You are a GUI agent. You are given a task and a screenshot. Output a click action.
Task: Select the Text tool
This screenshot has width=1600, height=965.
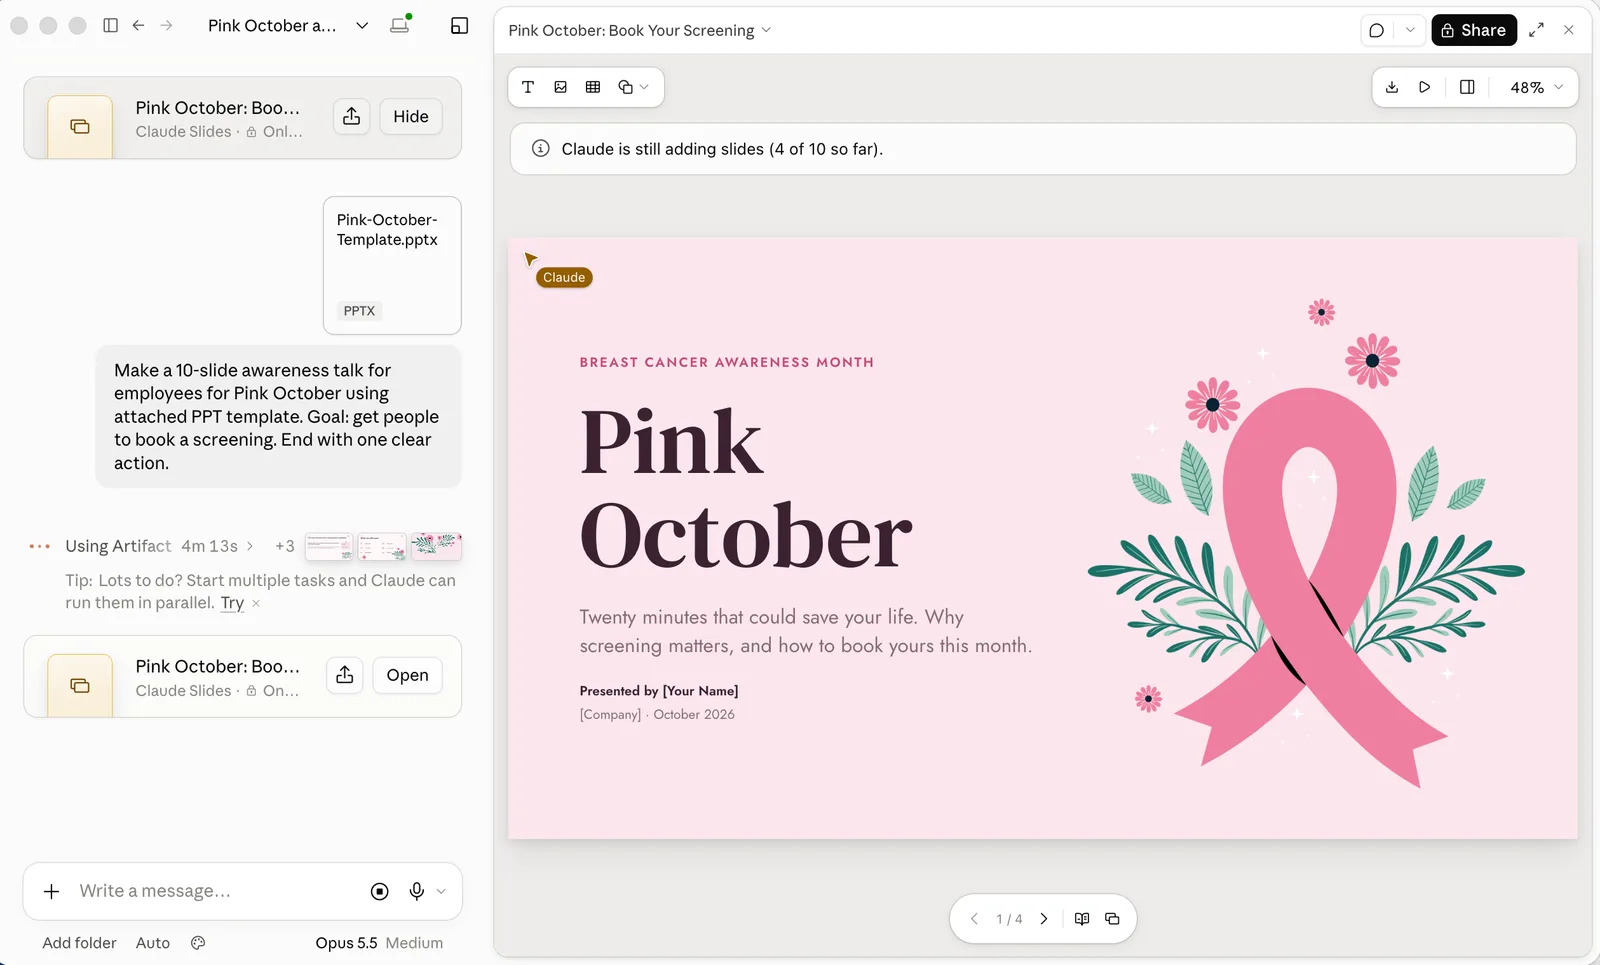528,87
